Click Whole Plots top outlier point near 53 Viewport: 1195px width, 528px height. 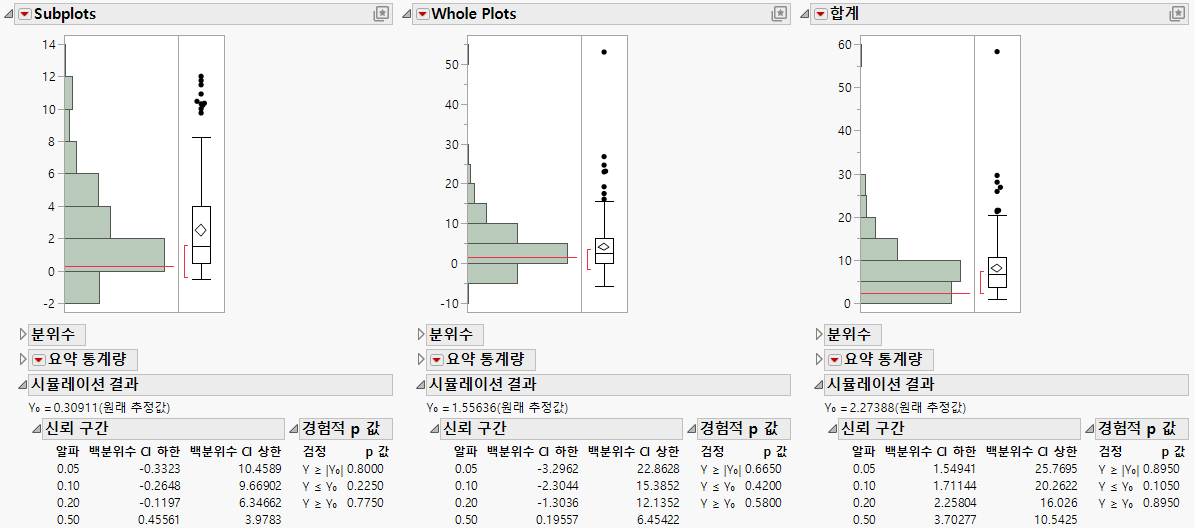(604, 52)
